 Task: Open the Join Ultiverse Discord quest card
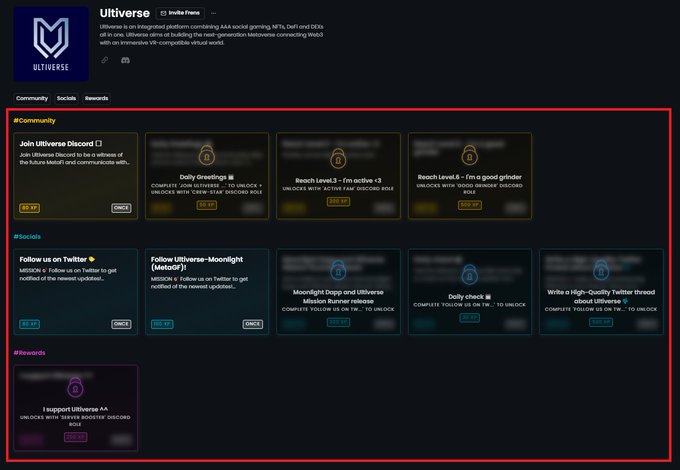(x=75, y=176)
